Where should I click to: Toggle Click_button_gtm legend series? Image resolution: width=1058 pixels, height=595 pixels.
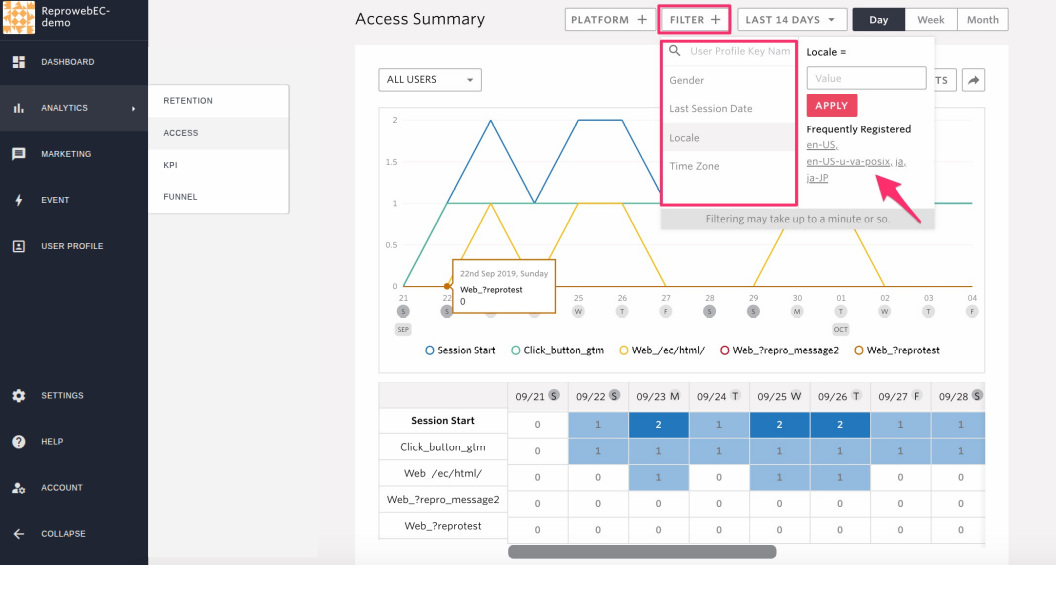tap(557, 350)
